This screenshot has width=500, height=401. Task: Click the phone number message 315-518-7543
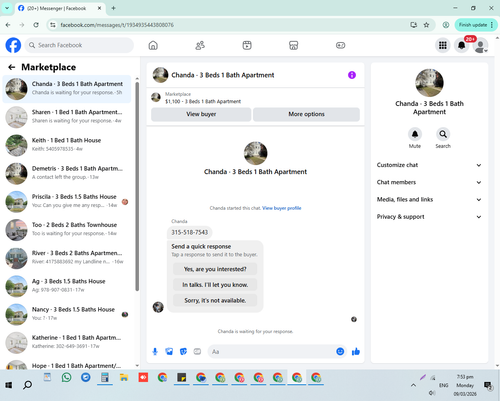coord(189,232)
